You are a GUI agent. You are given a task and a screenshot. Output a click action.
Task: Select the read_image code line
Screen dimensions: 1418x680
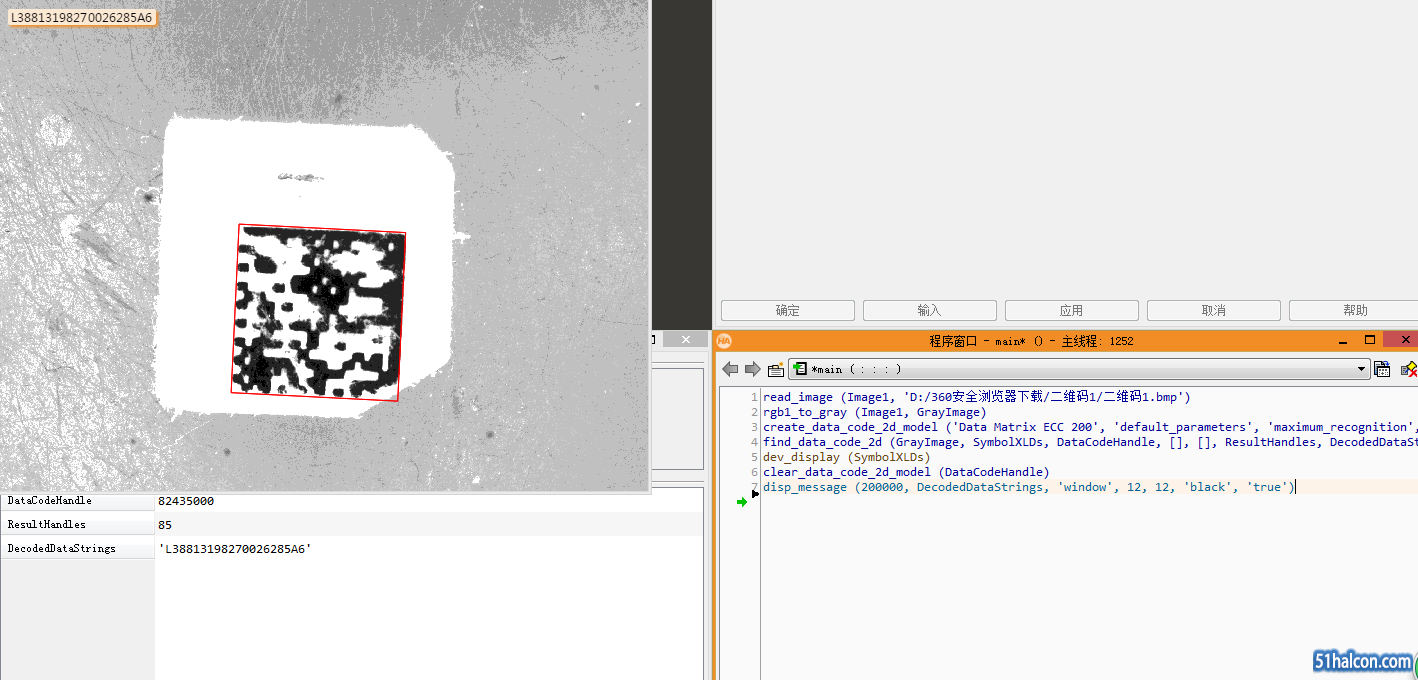pos(977,397)
